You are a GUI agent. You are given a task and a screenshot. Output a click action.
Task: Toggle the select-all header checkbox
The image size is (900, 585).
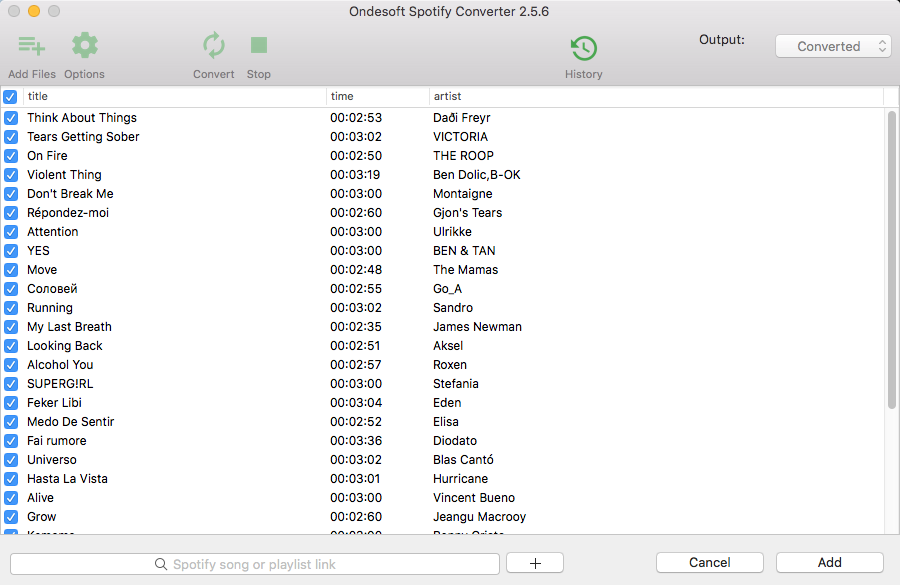pos(10,96)
